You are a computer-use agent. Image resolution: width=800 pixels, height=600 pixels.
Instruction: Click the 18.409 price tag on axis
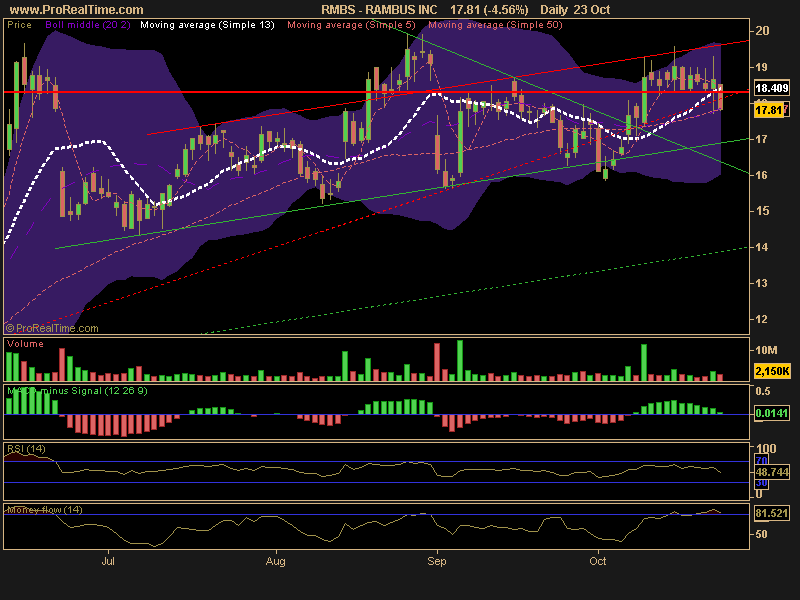pyautogui.click(x=771, y=88)
